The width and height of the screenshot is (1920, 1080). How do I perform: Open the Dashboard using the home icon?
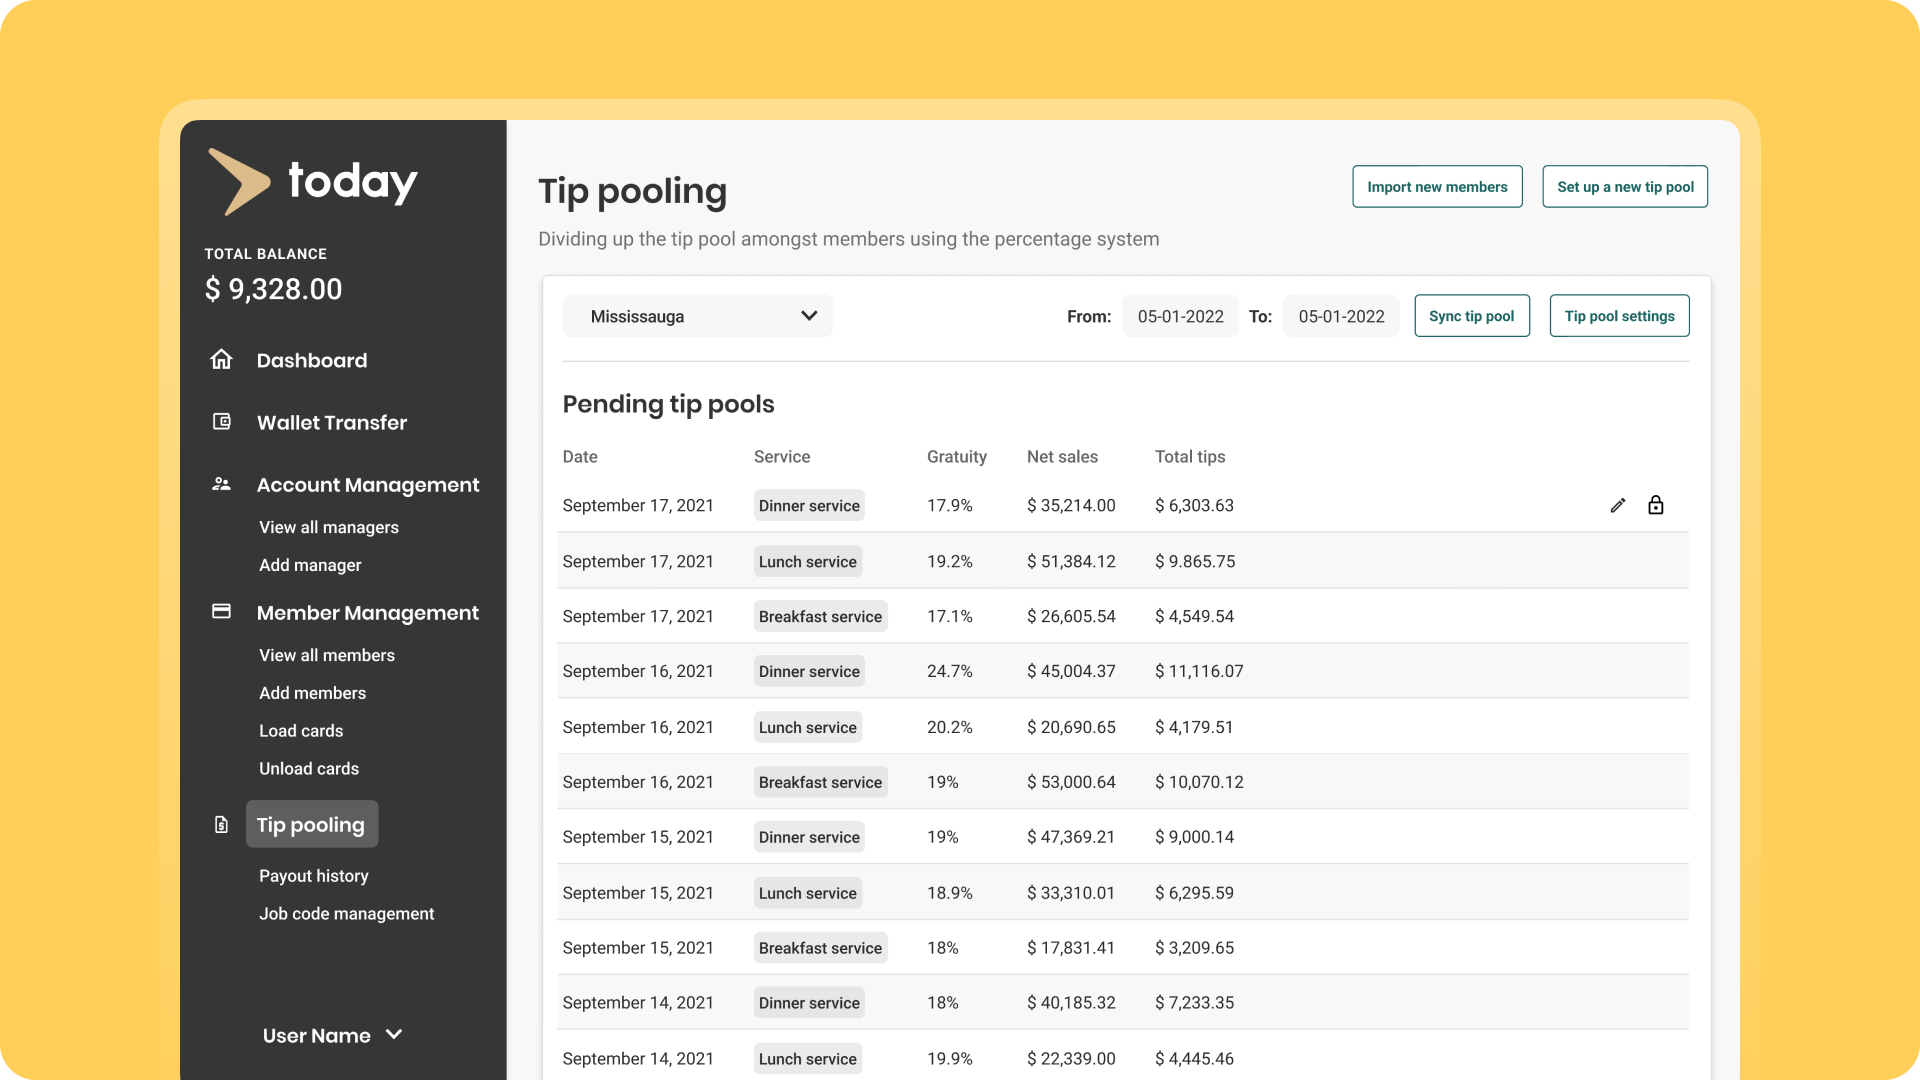coord(221,360)
